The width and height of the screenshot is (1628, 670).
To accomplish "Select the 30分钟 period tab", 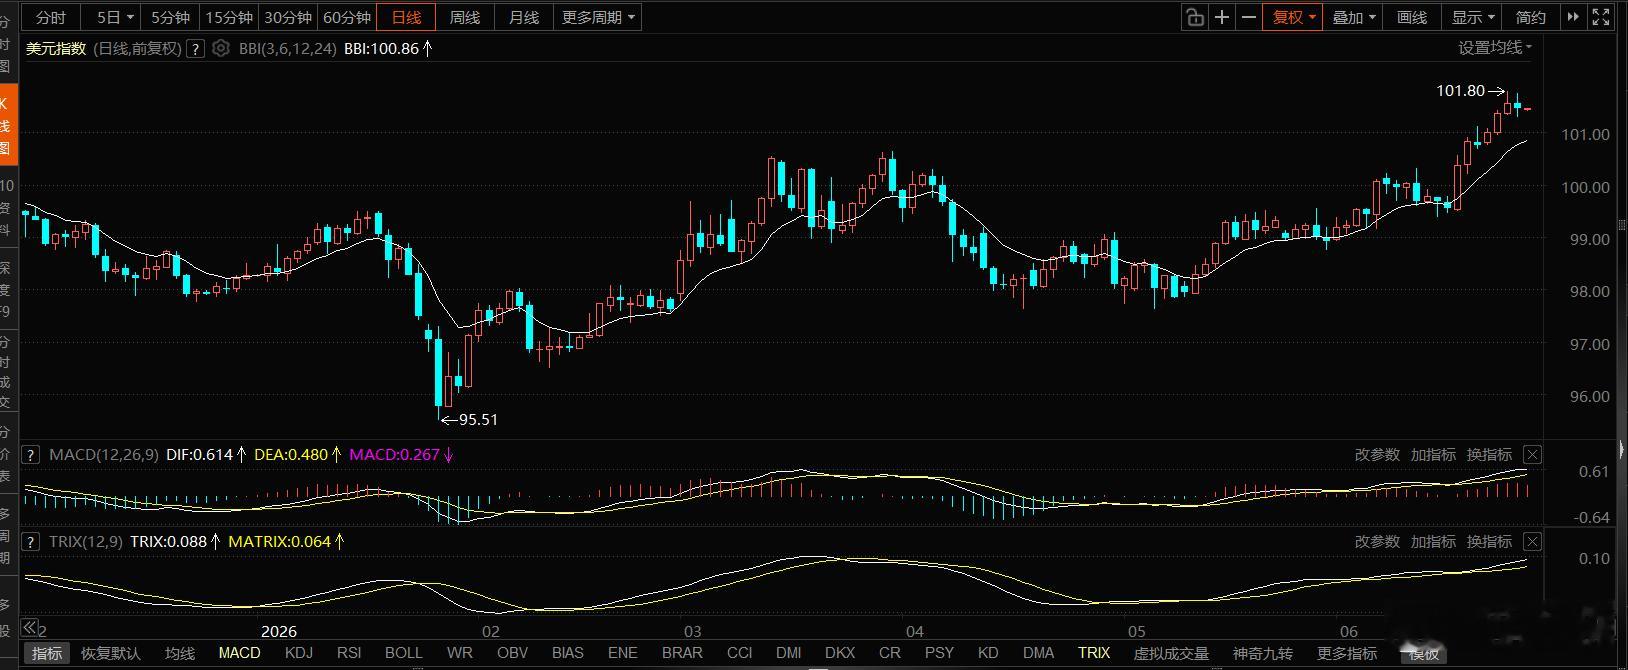I will (288, 17).
